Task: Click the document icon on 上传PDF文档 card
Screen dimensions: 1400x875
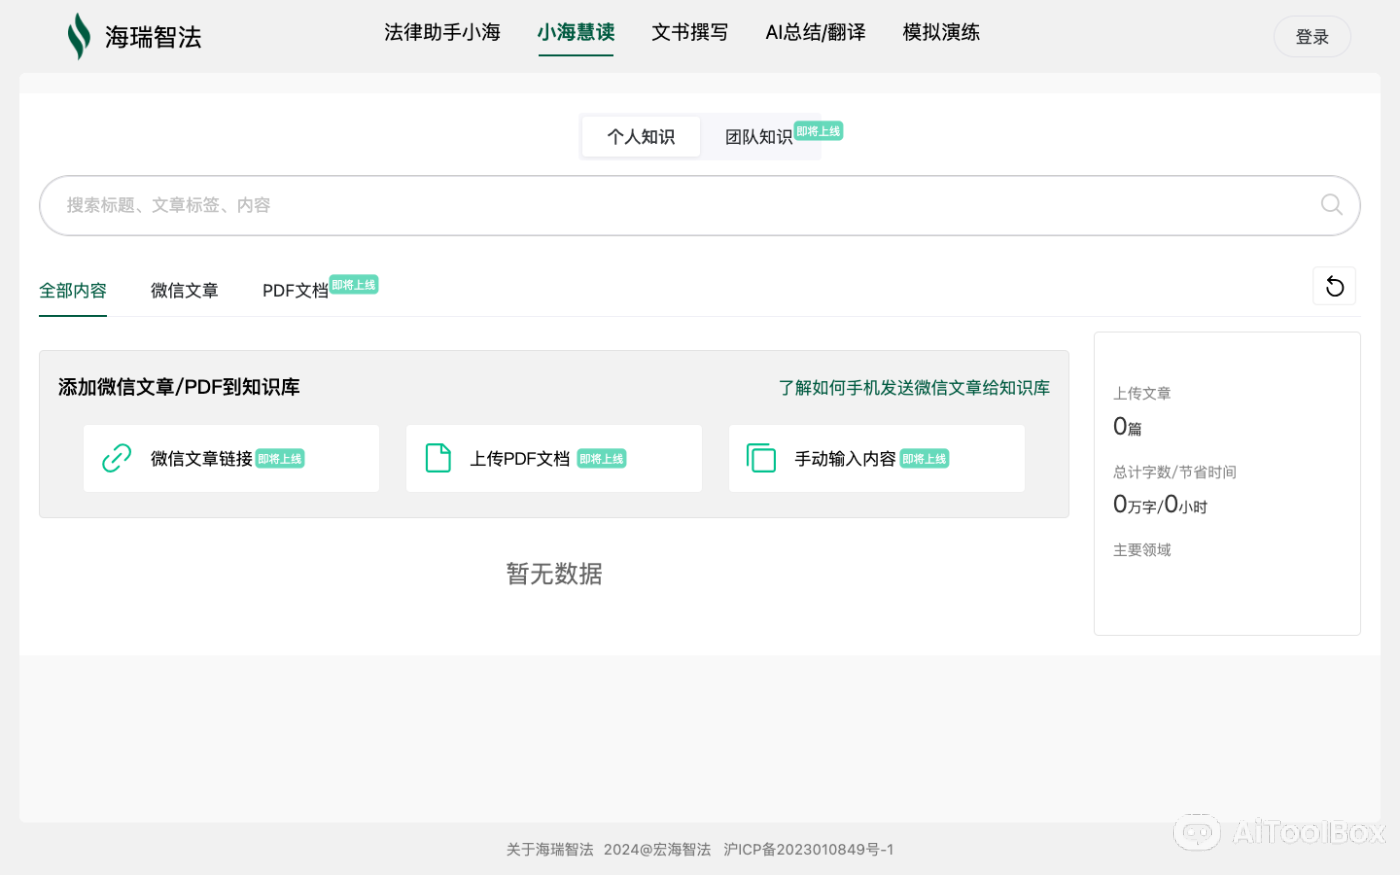Action: (438, 458)
